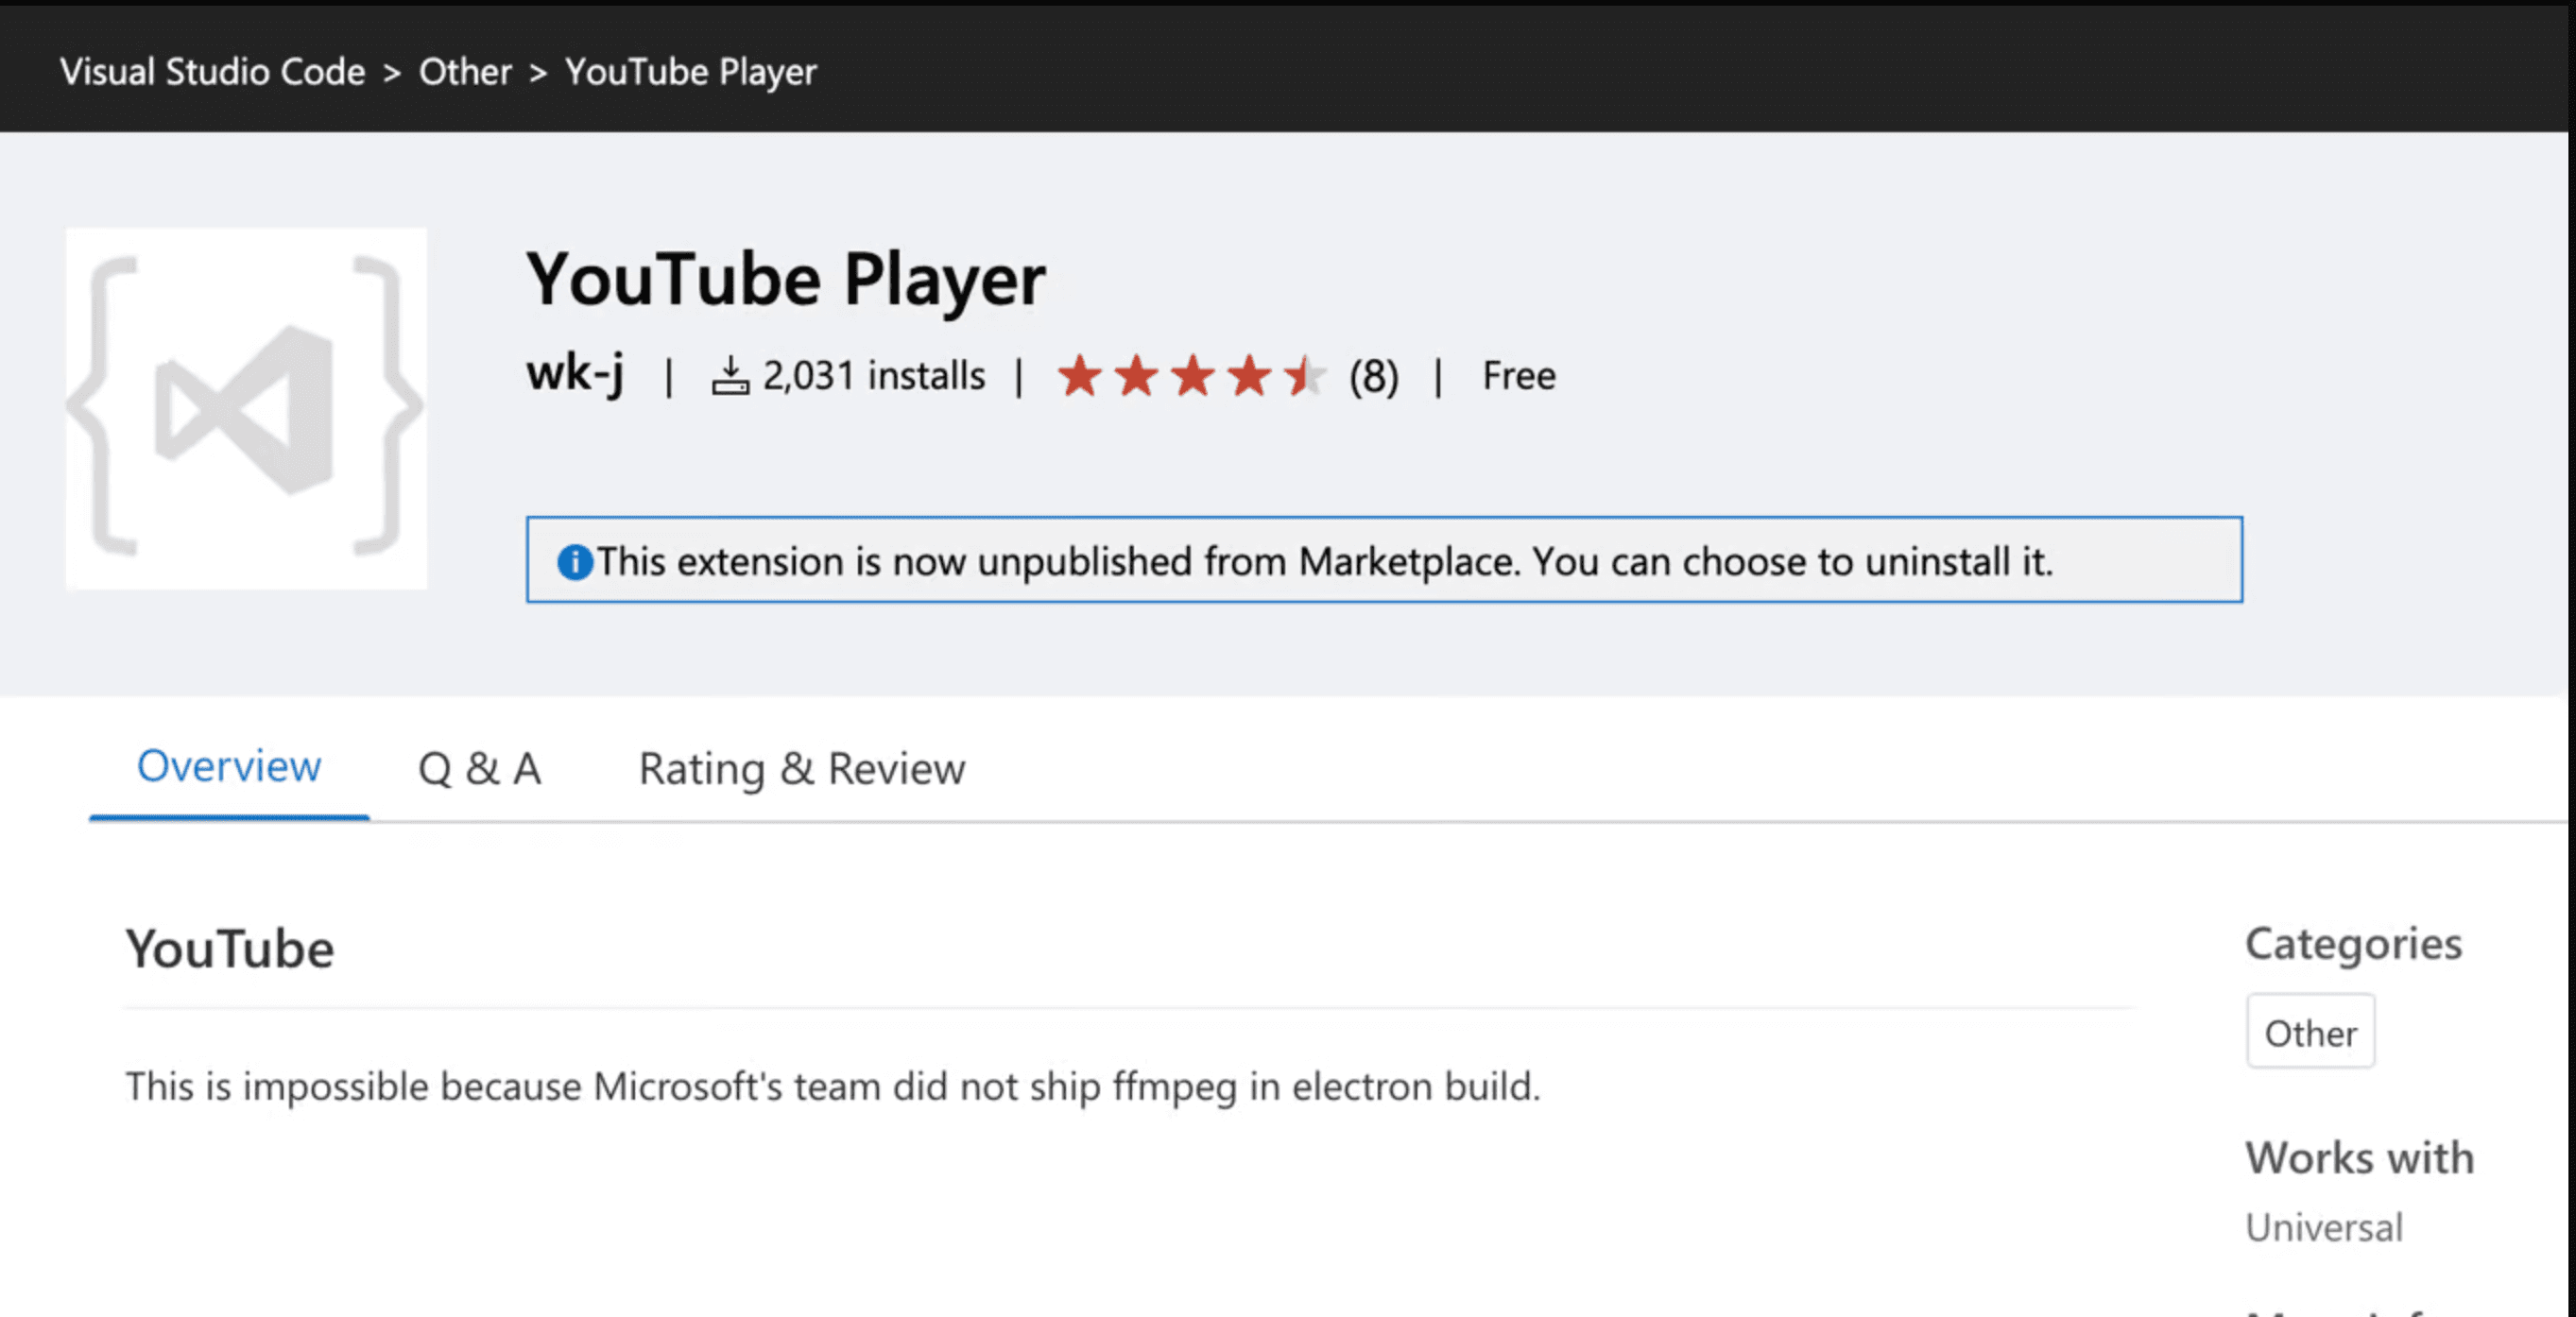Click the YouTube Player extension logo
This screenshot has width=2576, height=1317.
[246, 408]
